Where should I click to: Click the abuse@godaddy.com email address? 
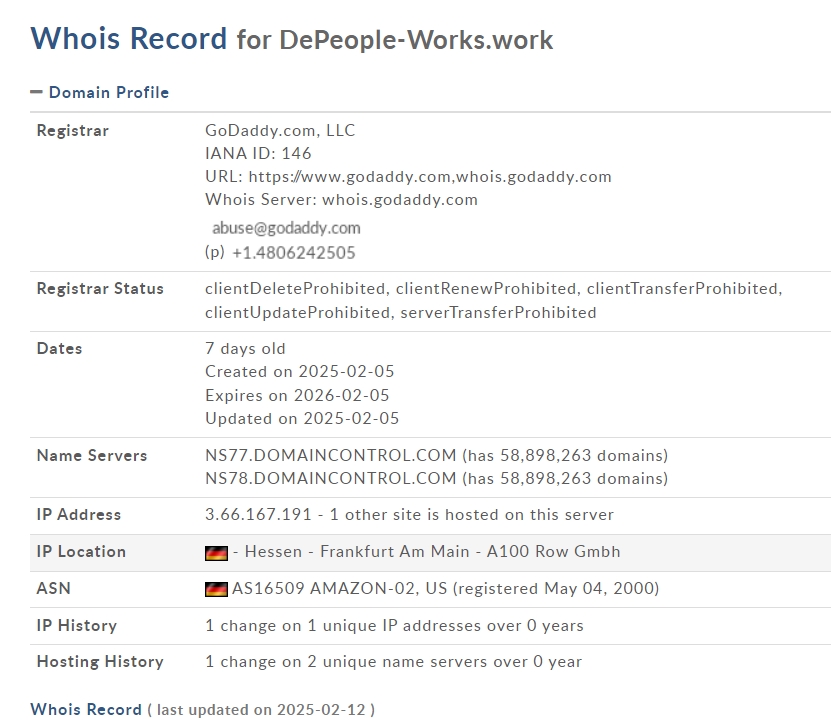(x=286, y=228)
